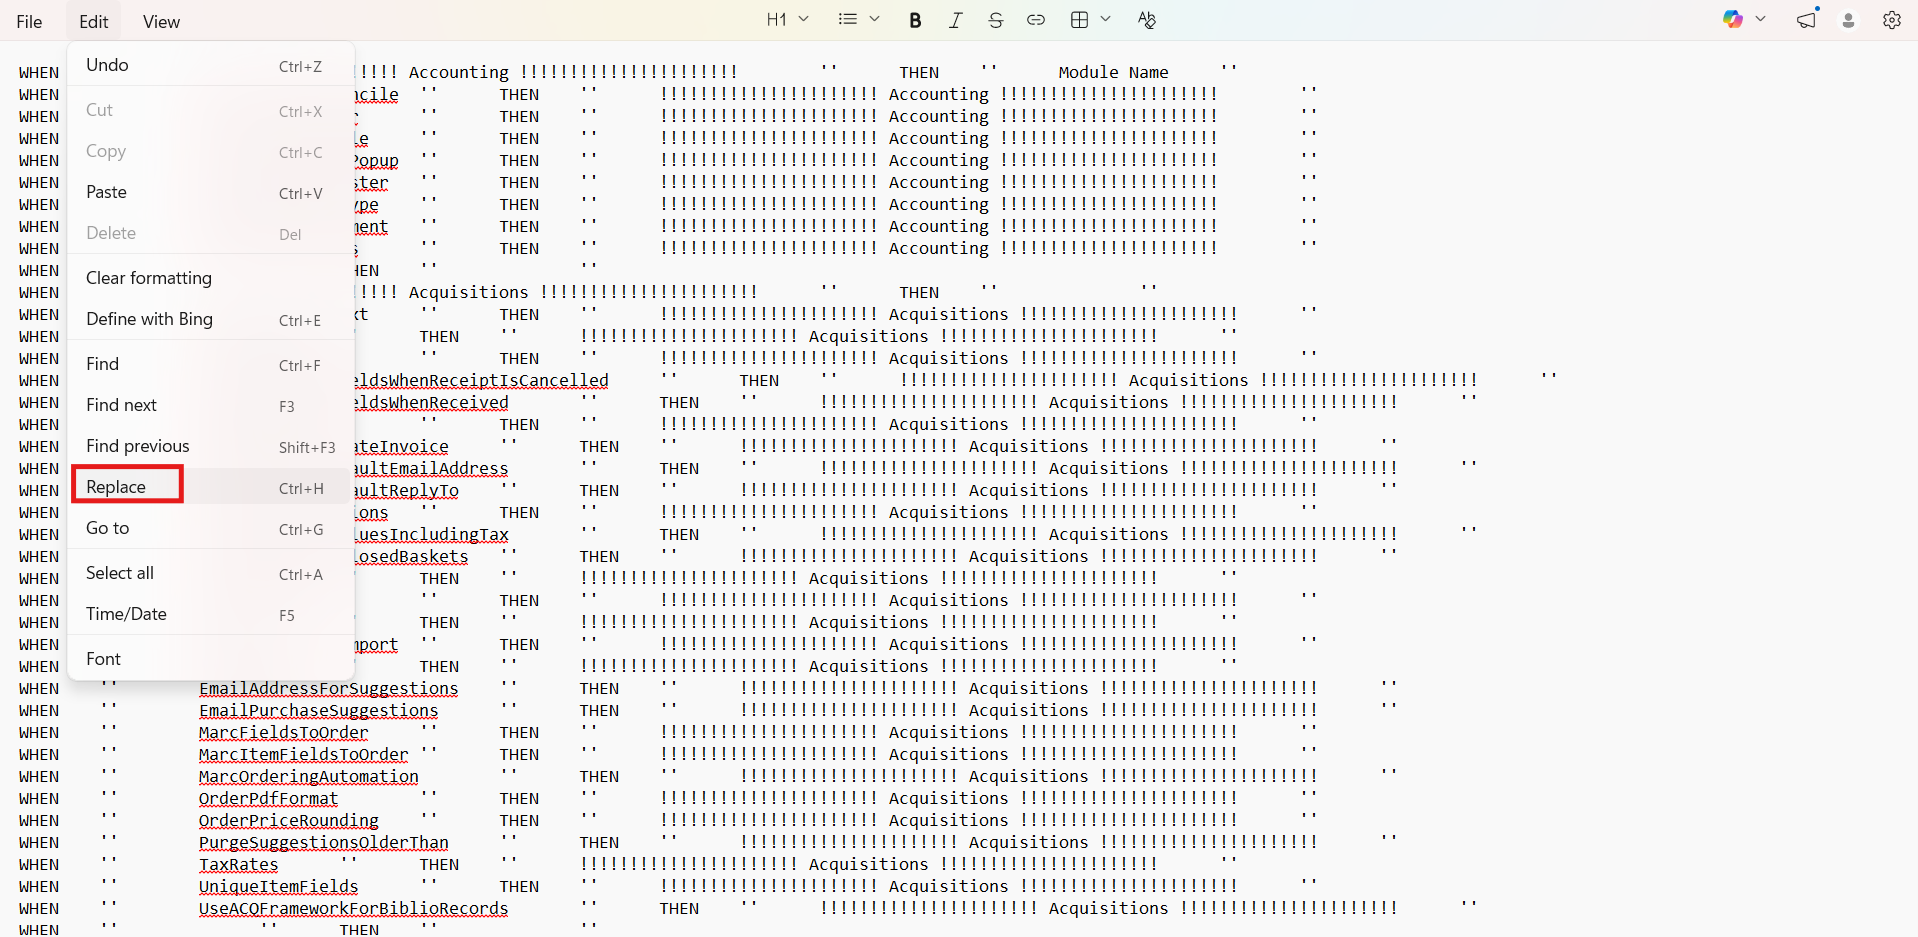Open Settings with the gear icon

click(x=1891, y=20)
